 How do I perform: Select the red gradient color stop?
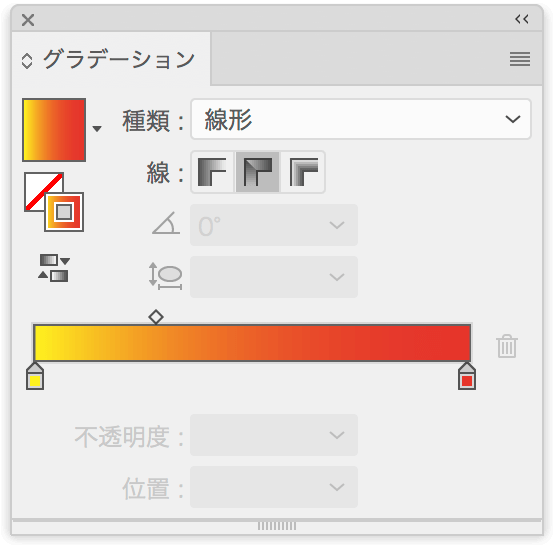(x=467, y=377)
